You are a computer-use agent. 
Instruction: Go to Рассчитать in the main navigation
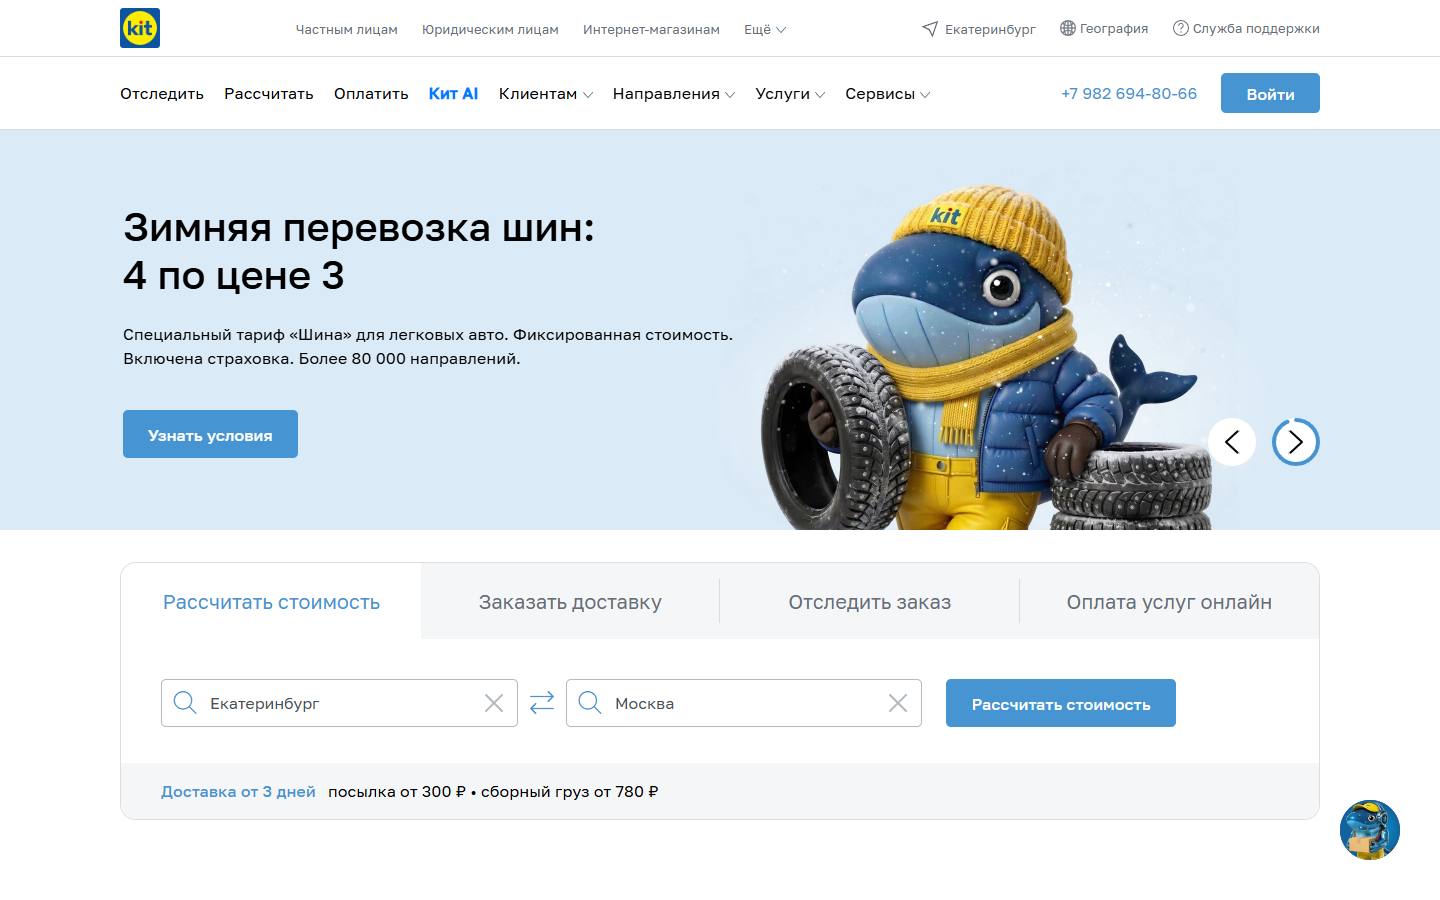click(269, 94)
